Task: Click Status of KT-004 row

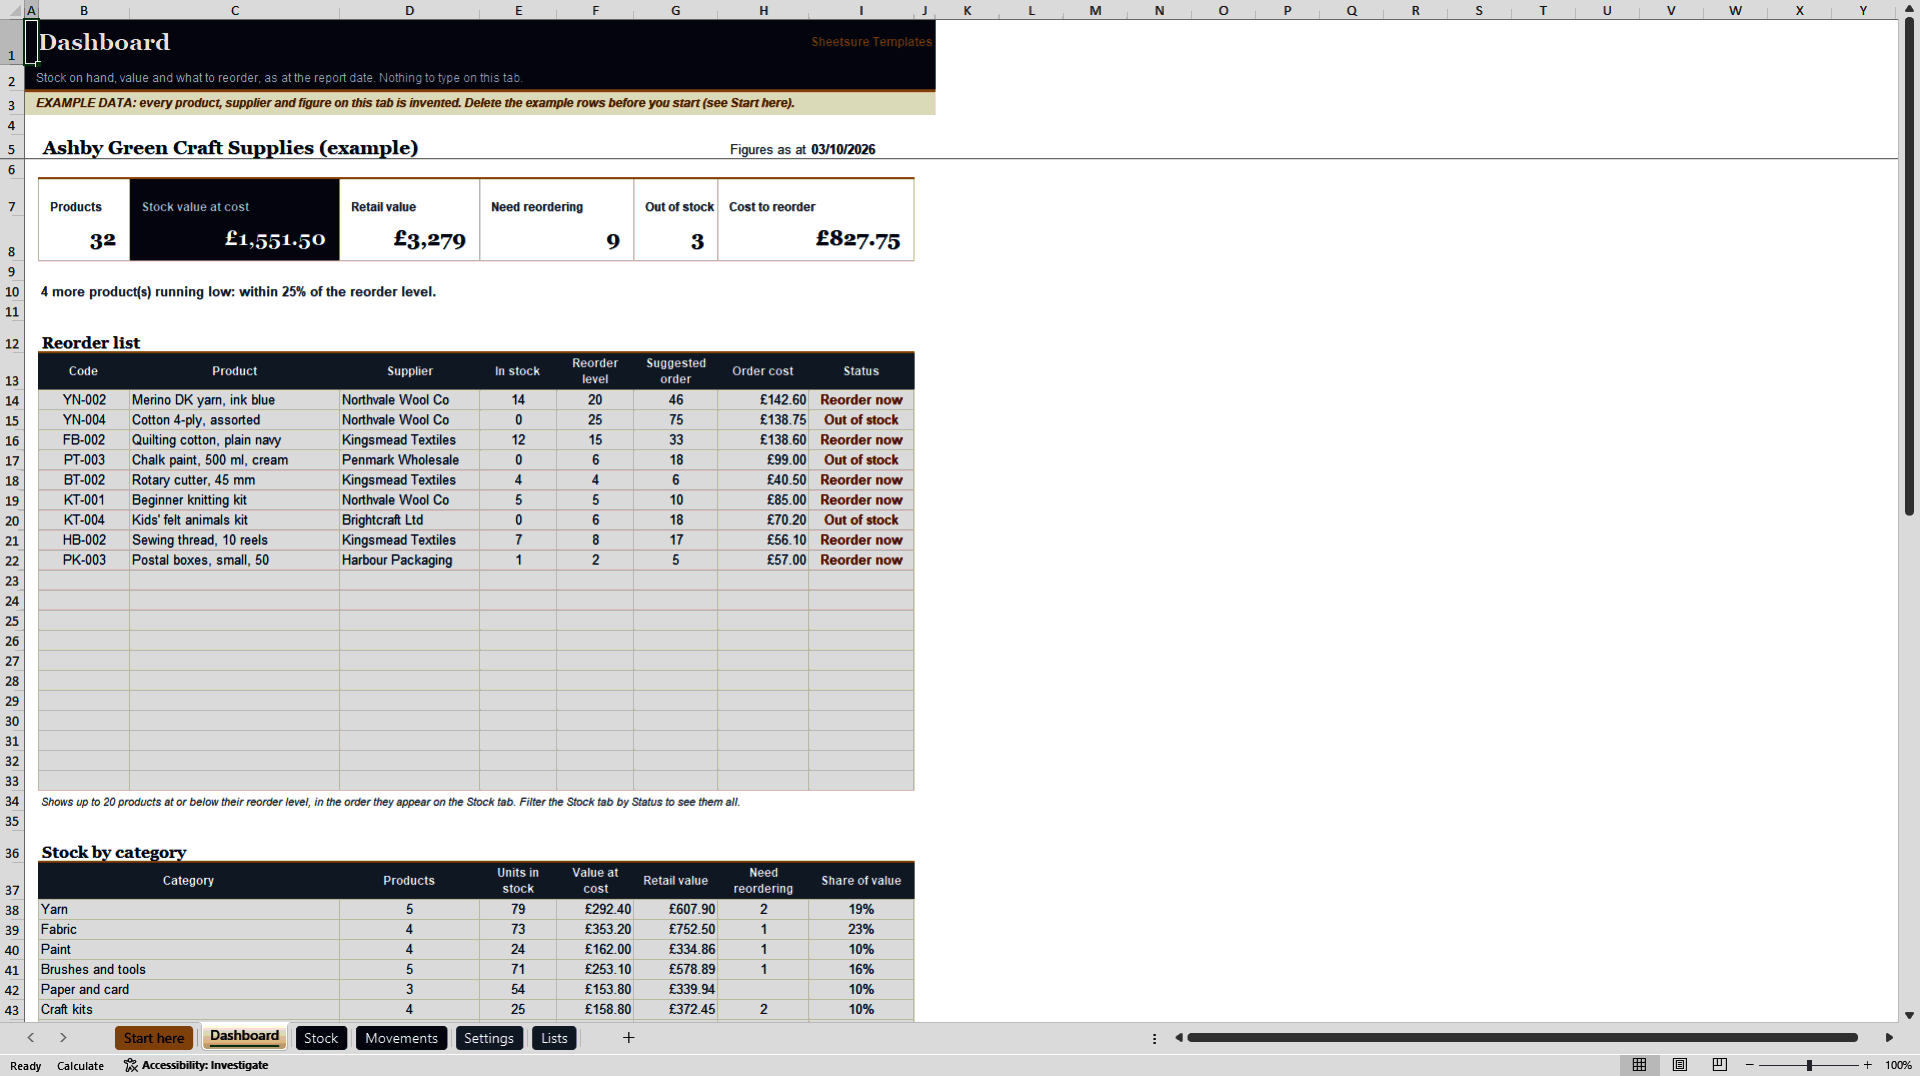Action: 861,520
